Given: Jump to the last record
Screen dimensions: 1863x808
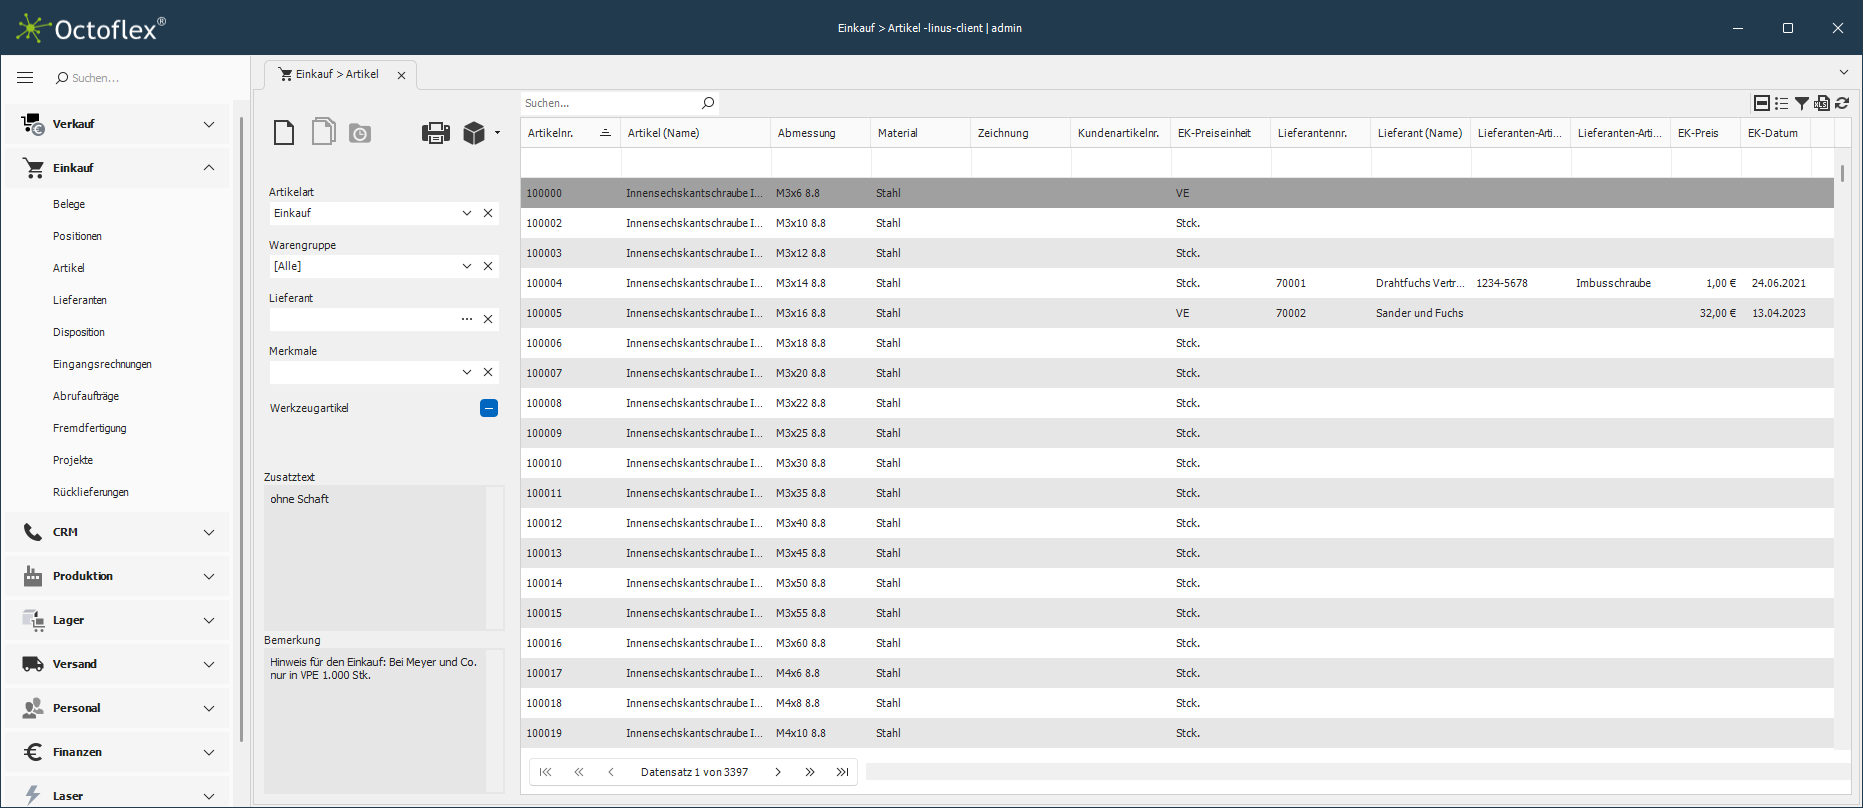Looking at the screenshot, I should point(842,772).
